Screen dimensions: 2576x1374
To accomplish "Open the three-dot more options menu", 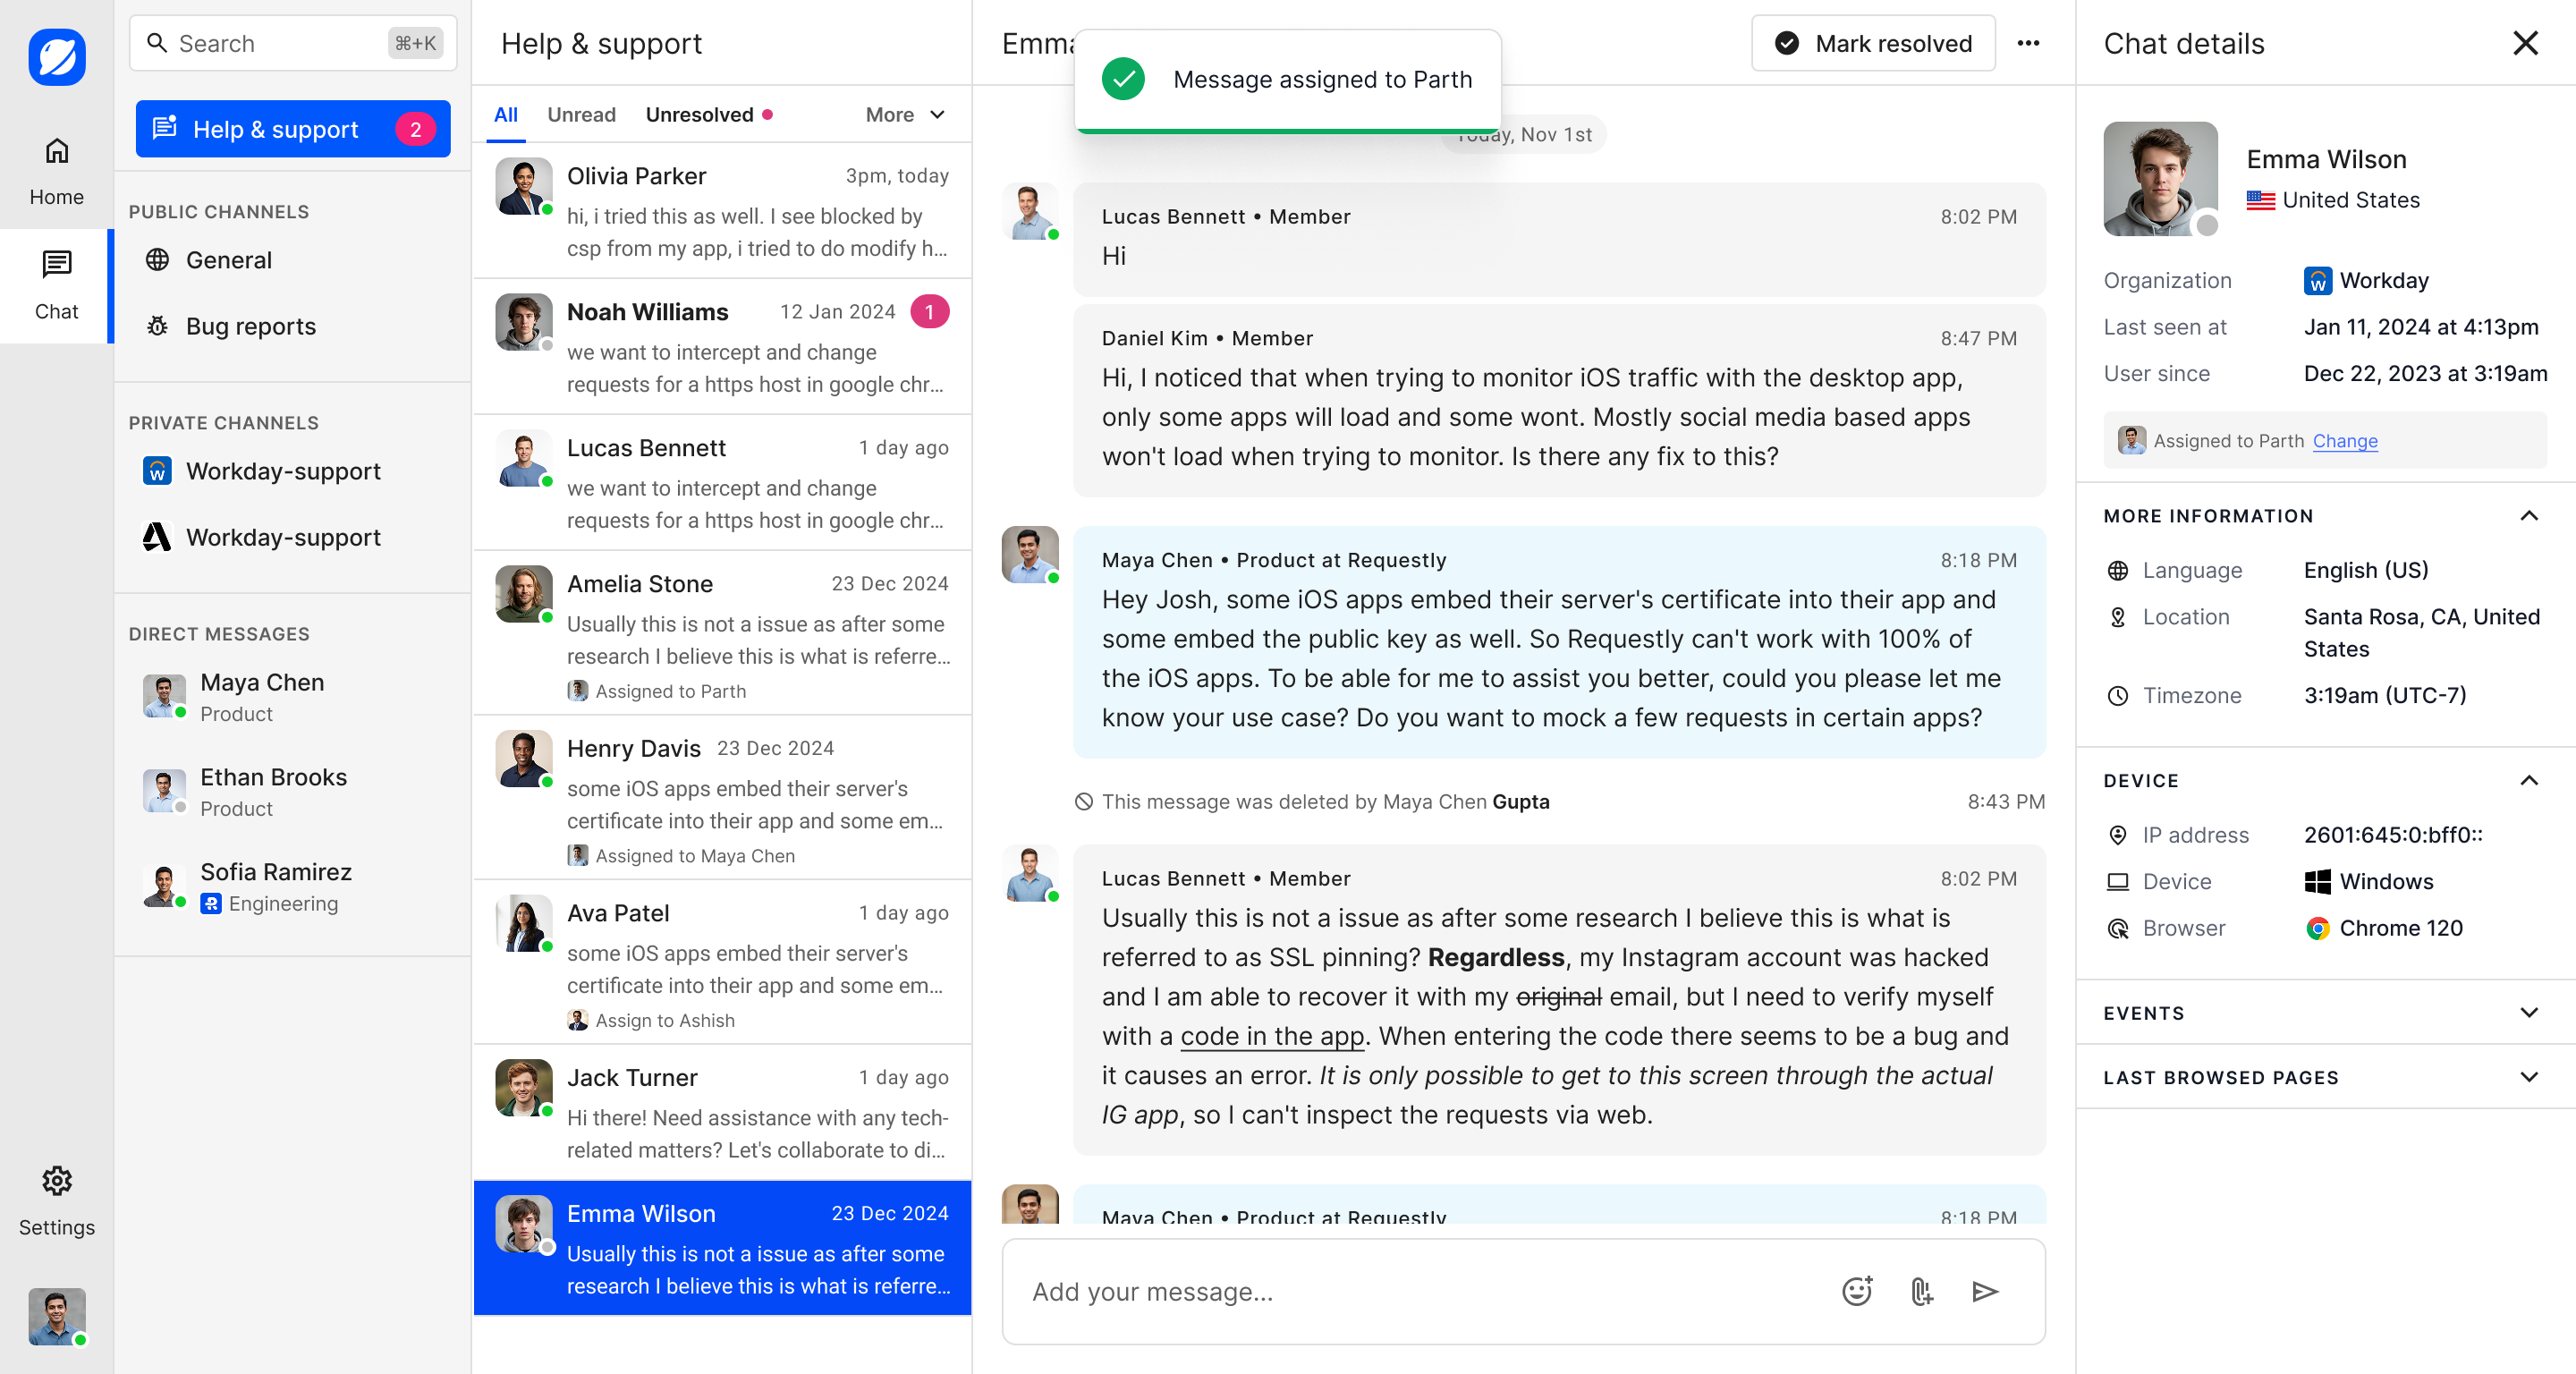I will 2028,43.
